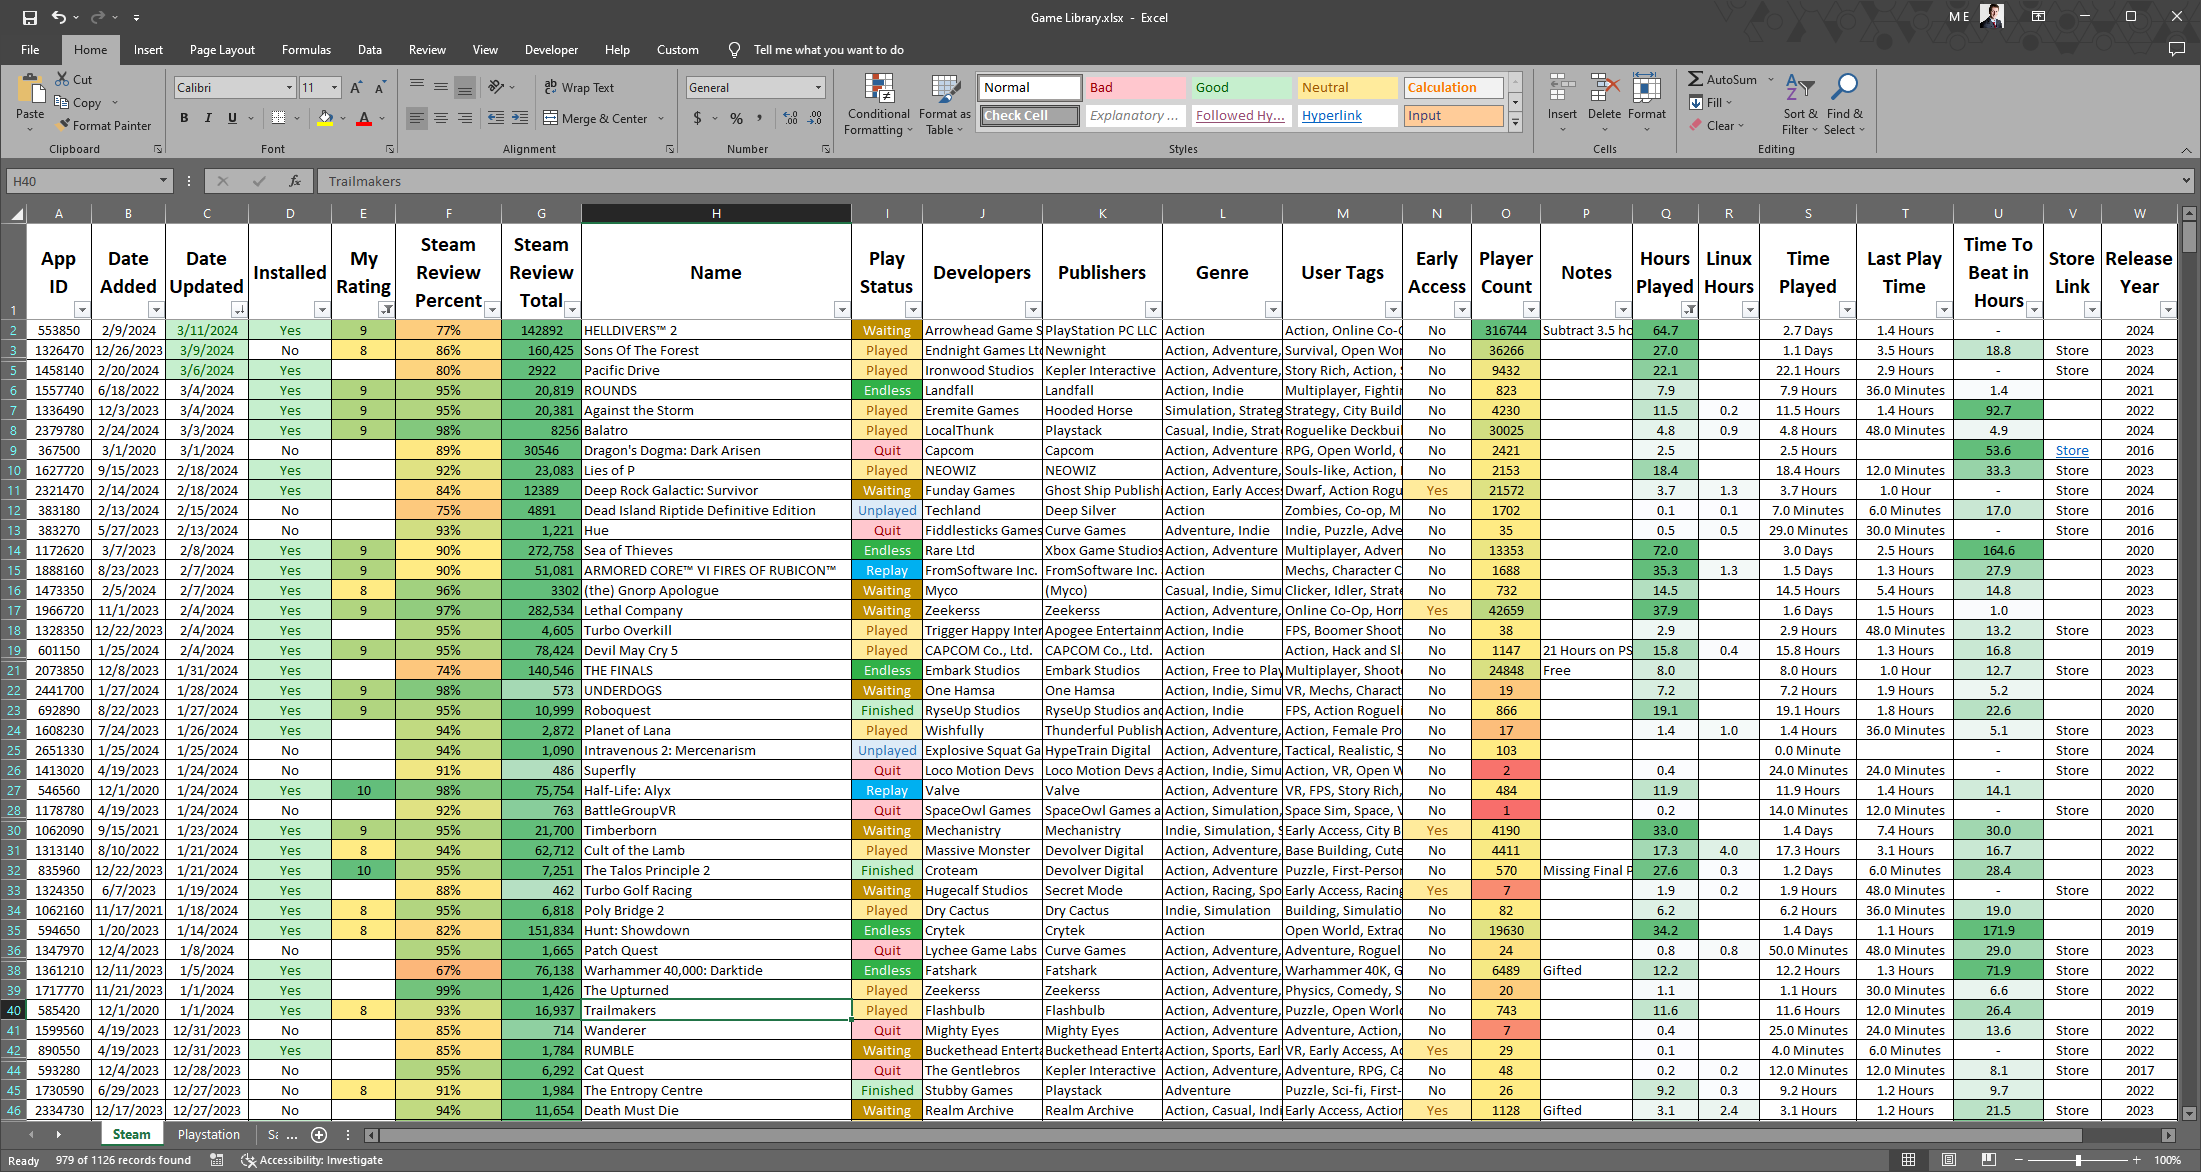Click the zoom slider in status bar
This screenshot has height=1172, width=2201.
[2078, 1160]
